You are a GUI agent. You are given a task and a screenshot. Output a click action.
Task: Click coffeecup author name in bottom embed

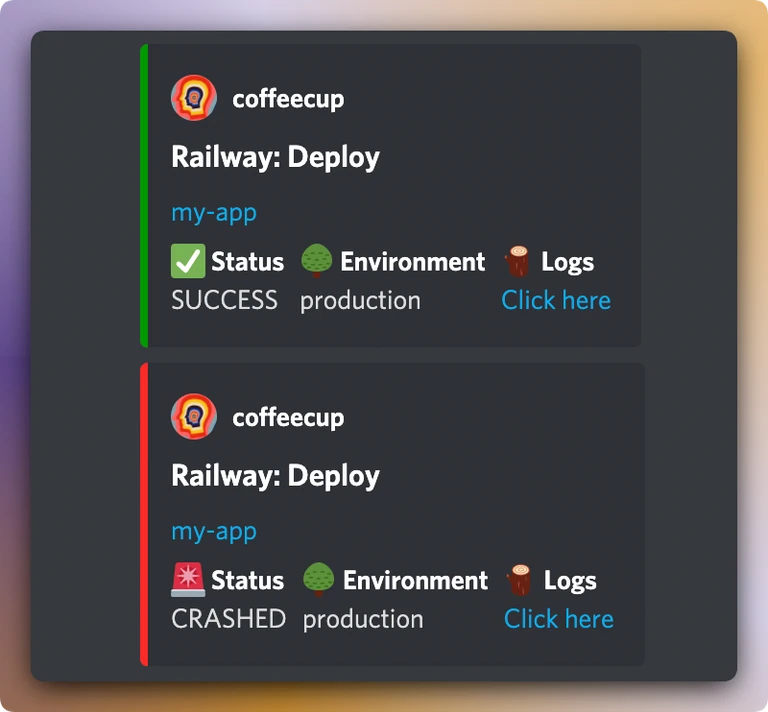coord(288,418)
